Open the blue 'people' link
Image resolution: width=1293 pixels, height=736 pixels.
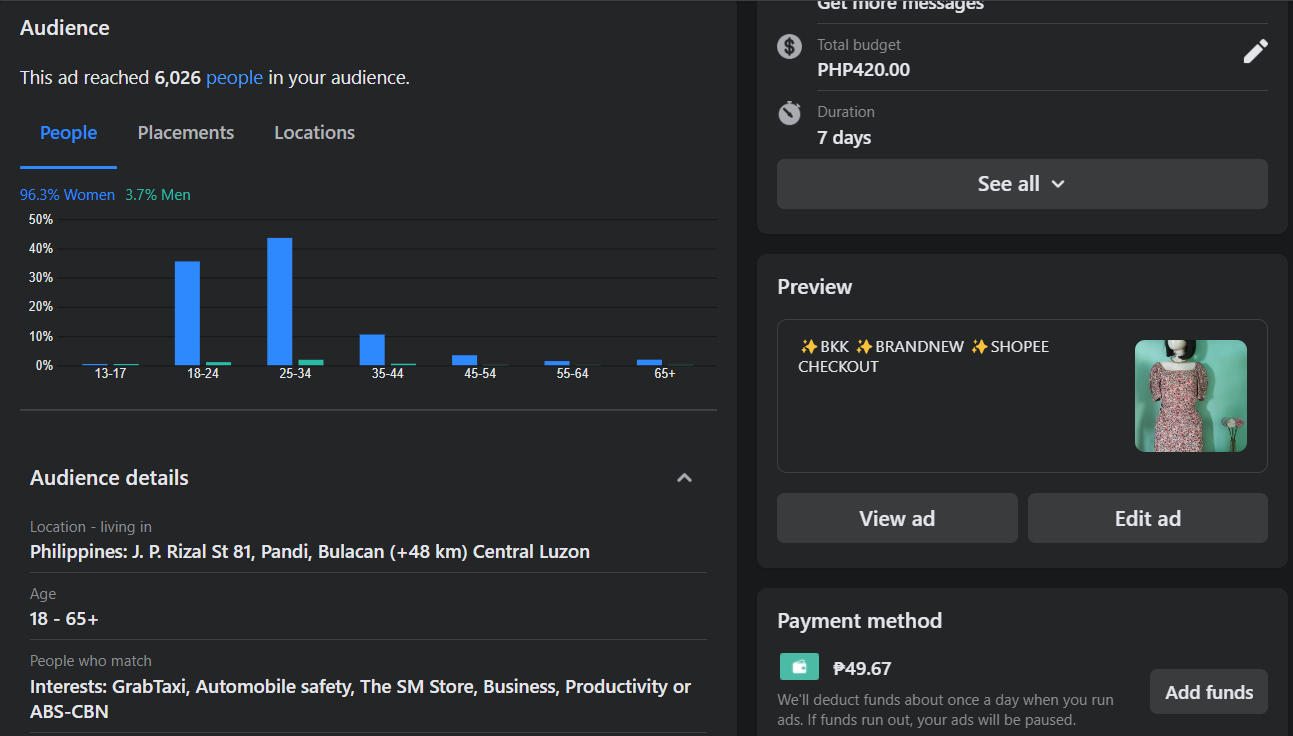(234, 78)
